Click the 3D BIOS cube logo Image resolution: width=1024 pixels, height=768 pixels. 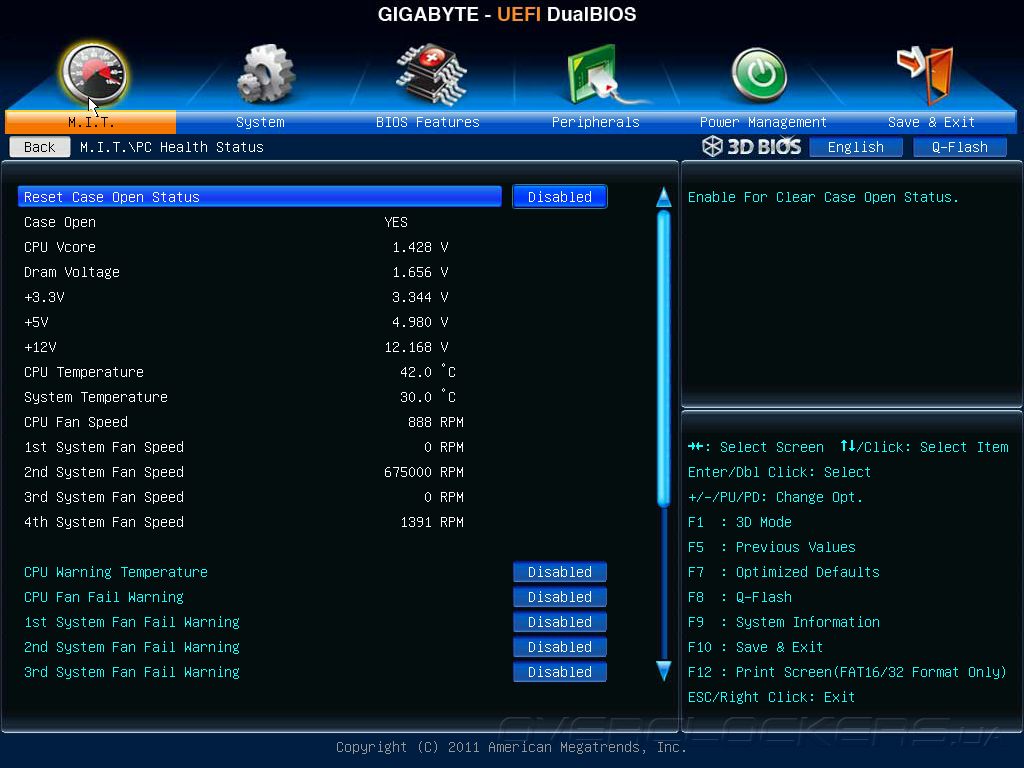click(x=751, y=146)
